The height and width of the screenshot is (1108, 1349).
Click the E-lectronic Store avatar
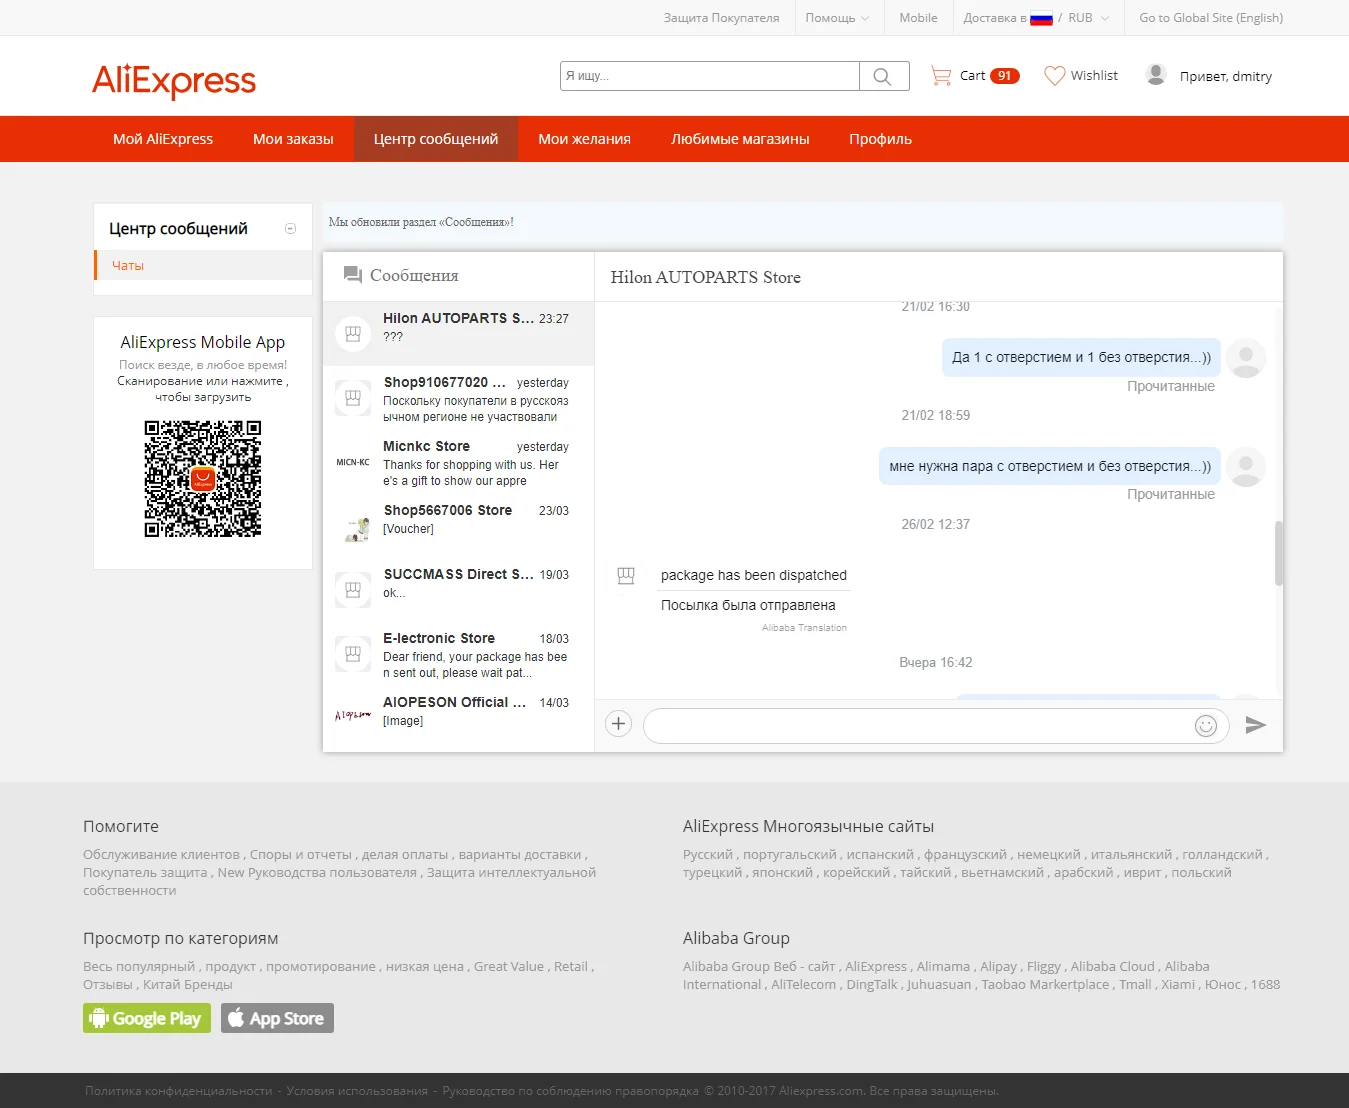tap(353, 654)
